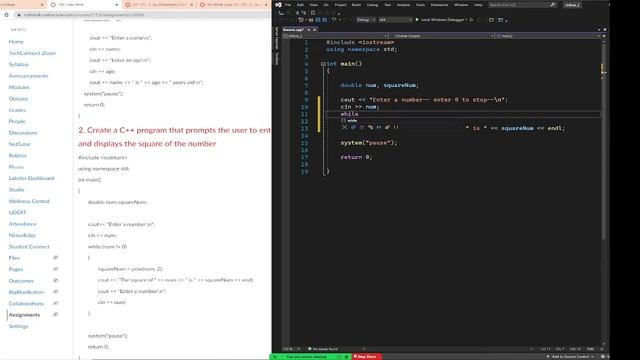This screenshot has width=640, height=360.
Task: Open TechConnect Zoom link
Action: click(x=32, y=53)
